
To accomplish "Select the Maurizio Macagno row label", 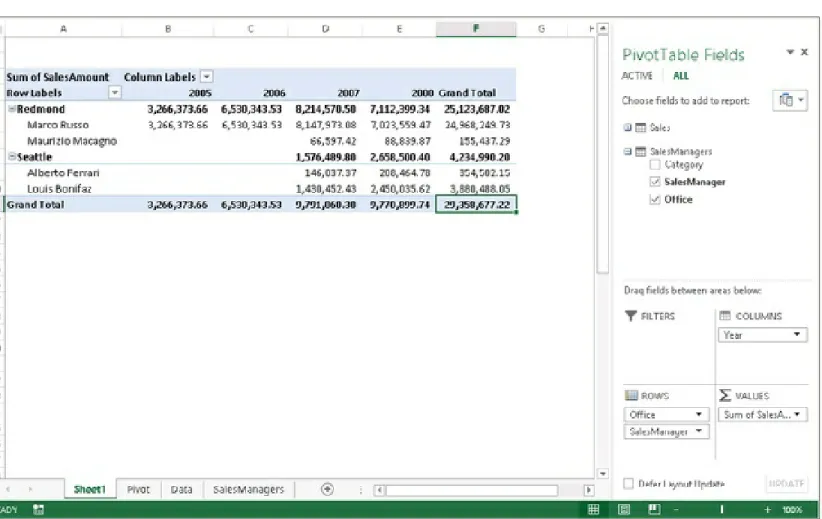I will (72, 141).
